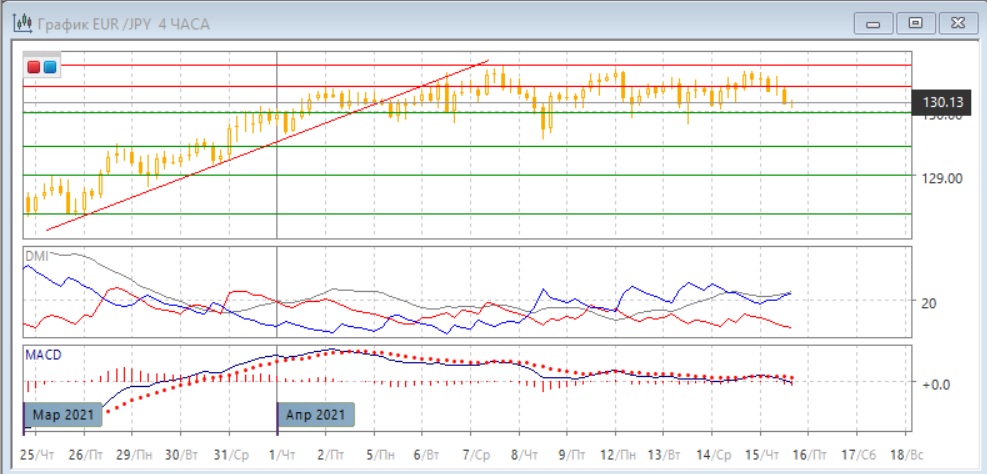This screenshot has width=987, height=474.
Task: Click the window title График EUR/JPY 4 ЧАСА
Action: pos(124,22)
